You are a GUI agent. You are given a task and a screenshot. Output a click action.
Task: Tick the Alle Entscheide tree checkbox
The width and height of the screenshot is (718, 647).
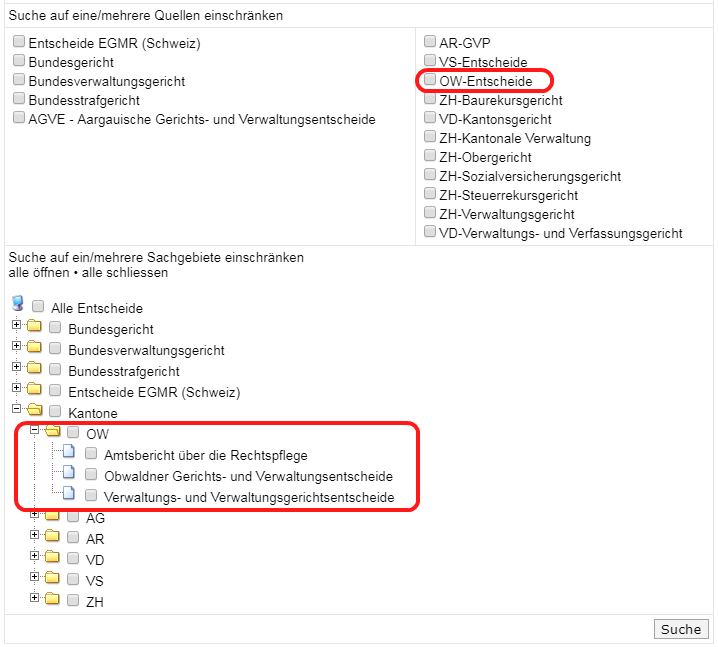click(38, 306)
